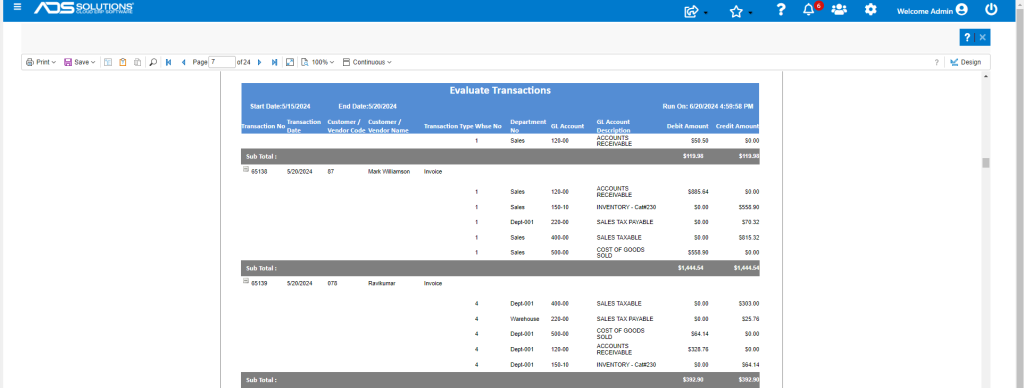Open the hamburger navigation menu
The height and width of the screenshot is (388, 1024).
17,7
